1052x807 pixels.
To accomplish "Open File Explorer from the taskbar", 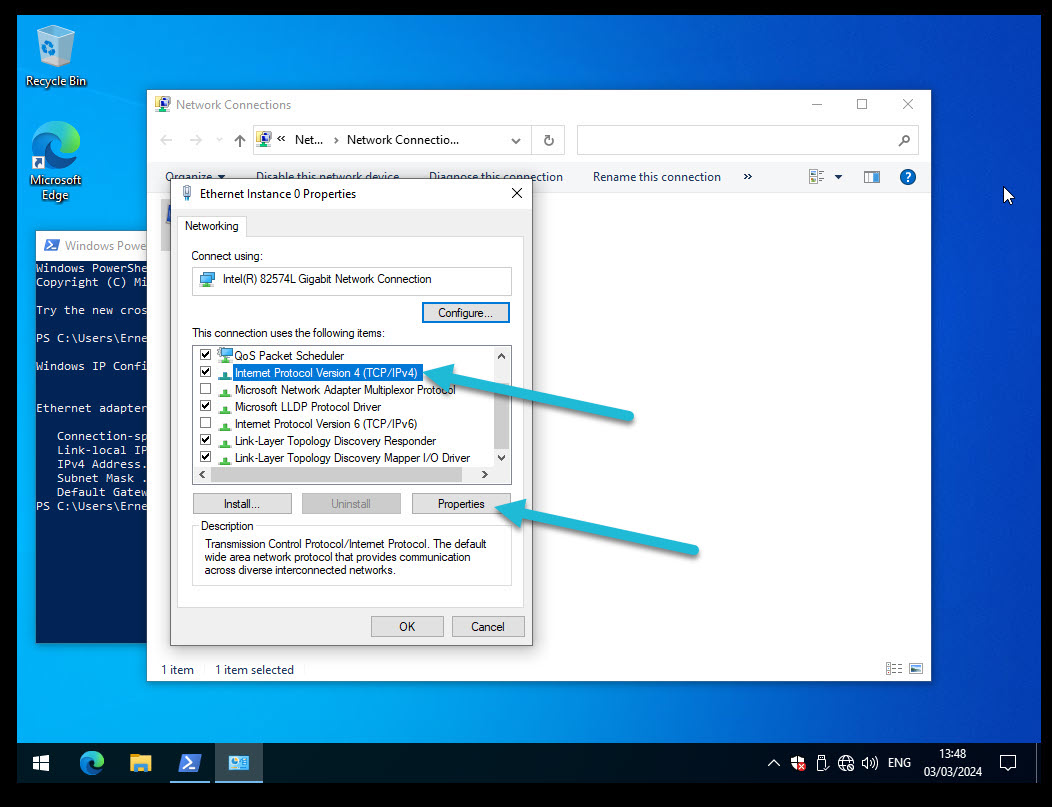I will 141,764.
